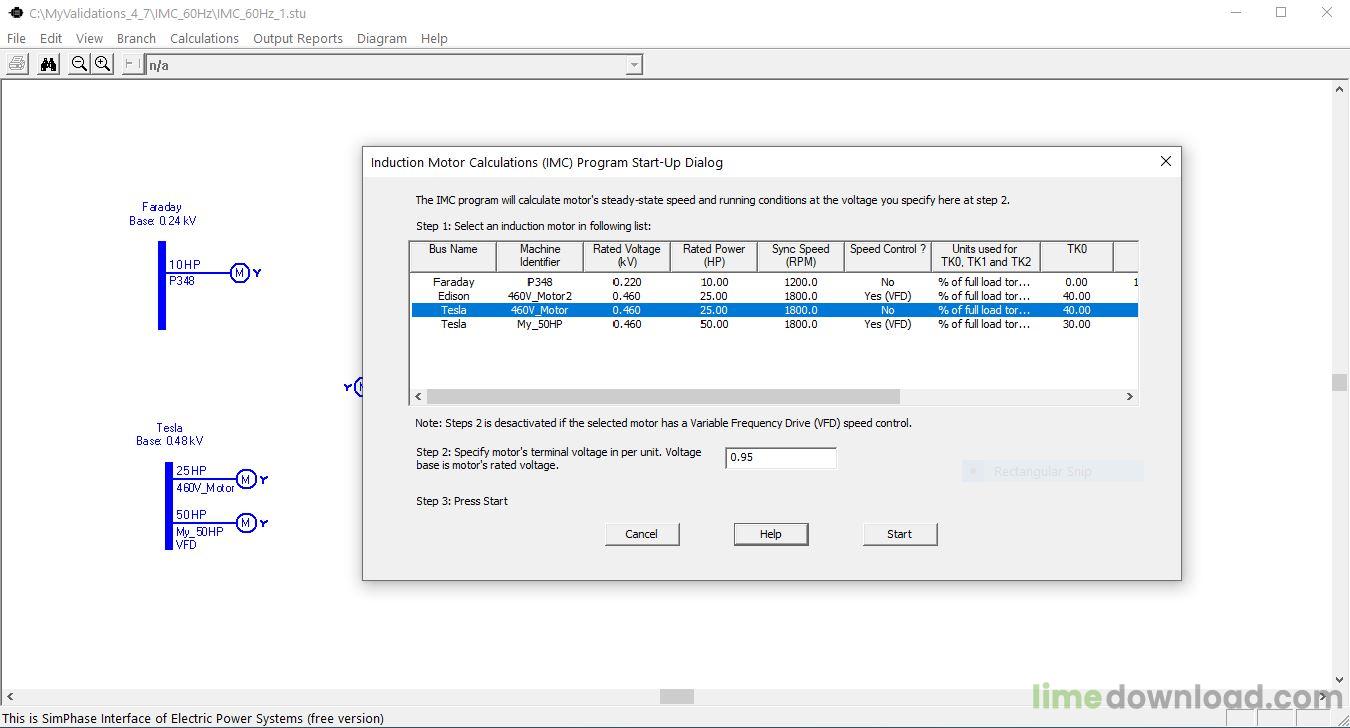Open the Output Reports menu
Image resolution: width=1350 pixels, height=728 pixels.
297,38
